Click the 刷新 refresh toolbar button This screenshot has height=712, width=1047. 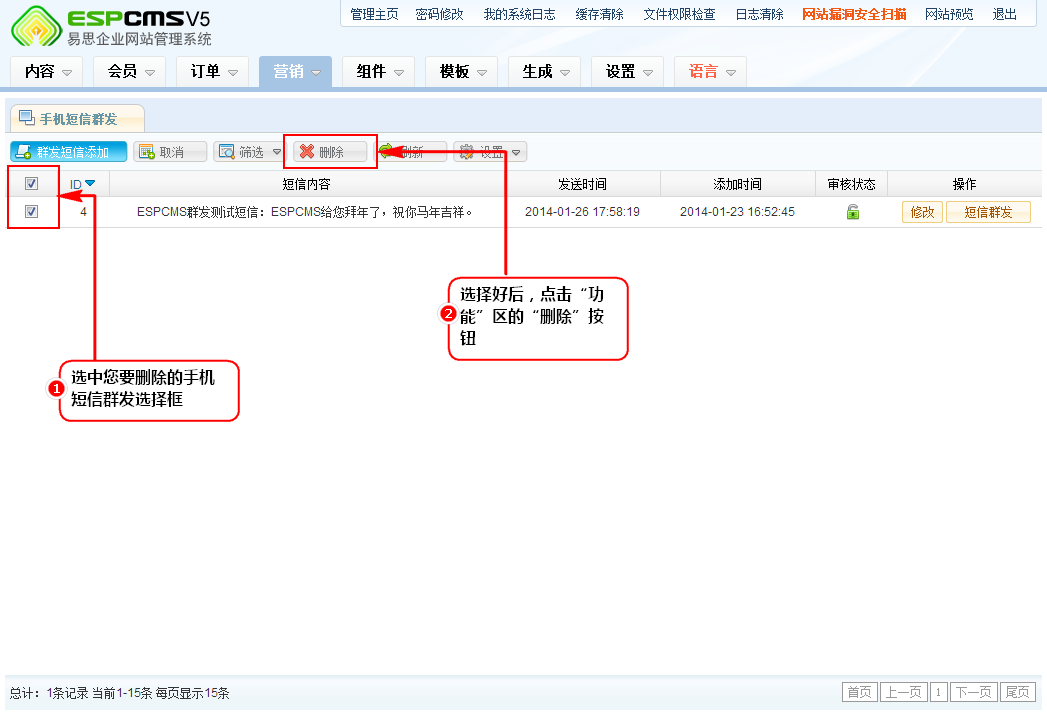(x=412, y=152)
